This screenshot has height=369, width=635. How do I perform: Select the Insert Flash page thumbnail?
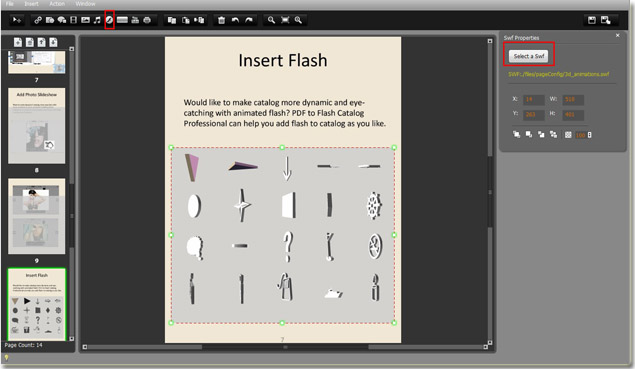(36, 304)
